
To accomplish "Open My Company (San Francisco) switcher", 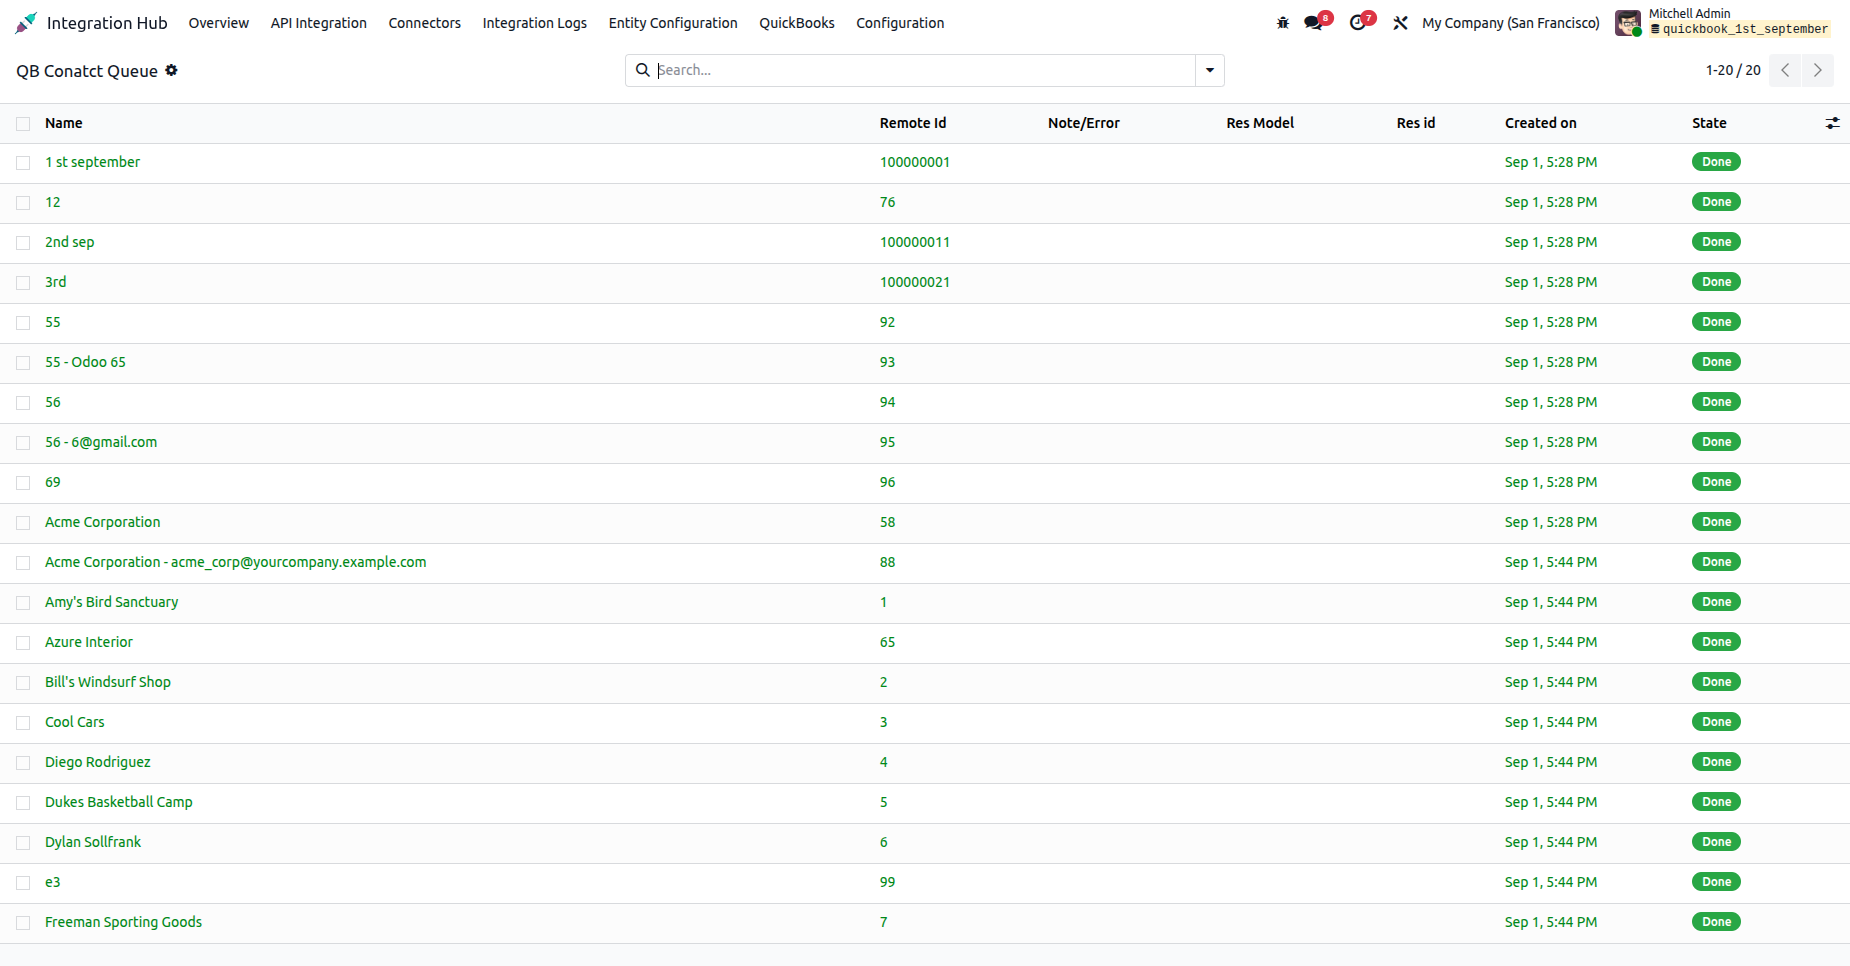I will [x=1511, y=23].
